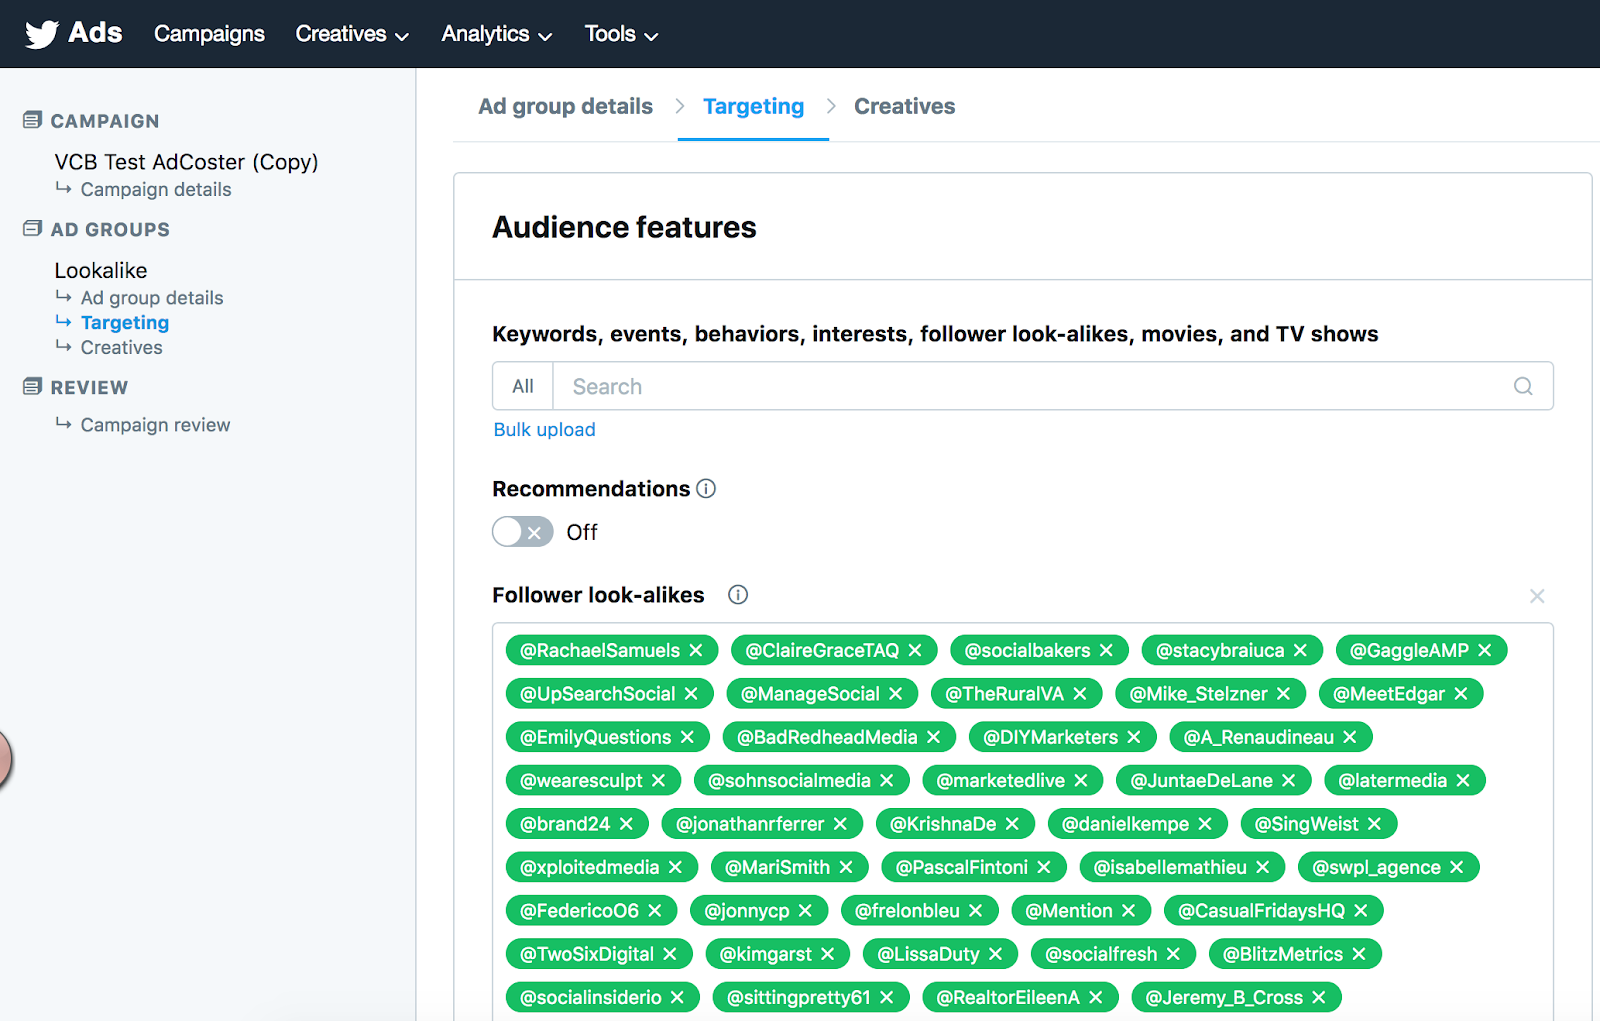1600x1021 pixels.
Task: Expand the Analytics top menu
Action: [497, 34]
